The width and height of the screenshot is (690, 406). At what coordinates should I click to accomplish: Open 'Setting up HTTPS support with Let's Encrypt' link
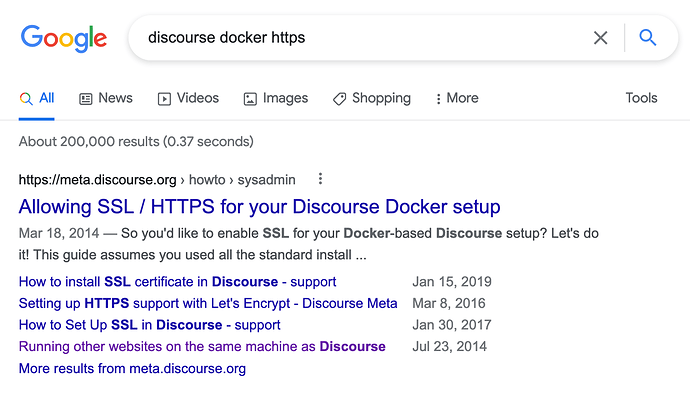pos(208,303)
